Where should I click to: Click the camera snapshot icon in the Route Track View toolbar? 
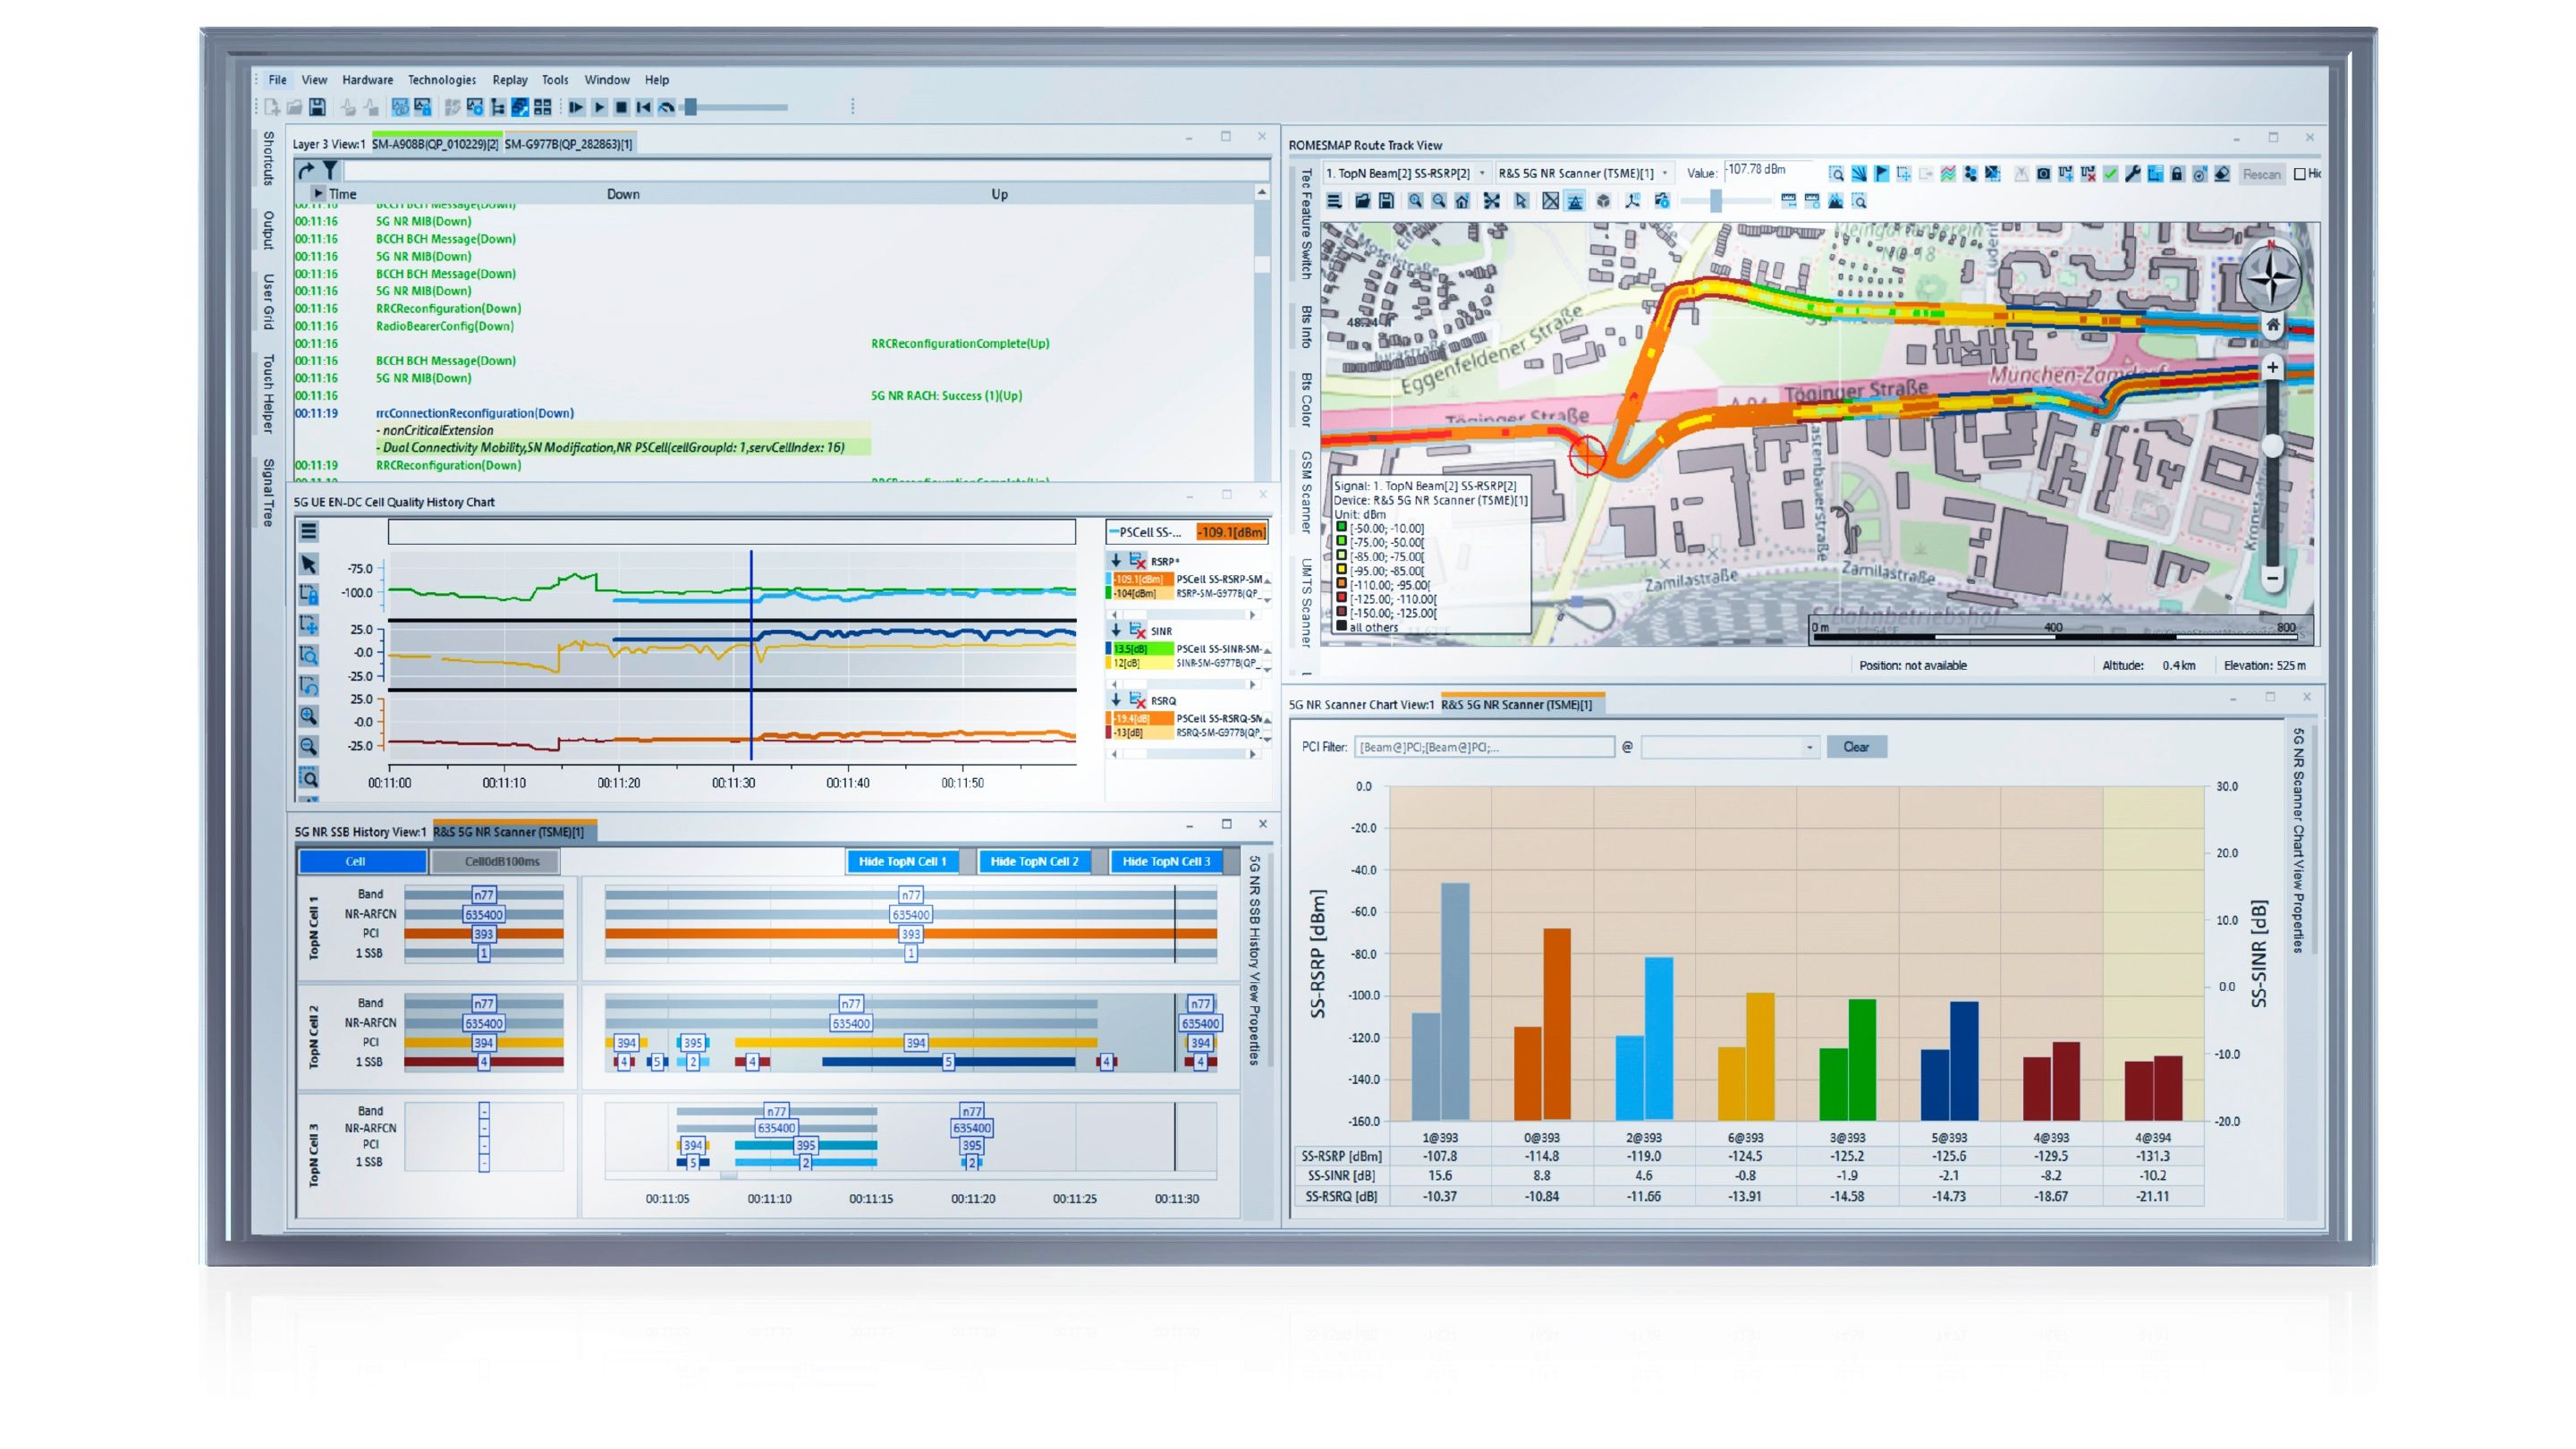(x=2043, y=175)
